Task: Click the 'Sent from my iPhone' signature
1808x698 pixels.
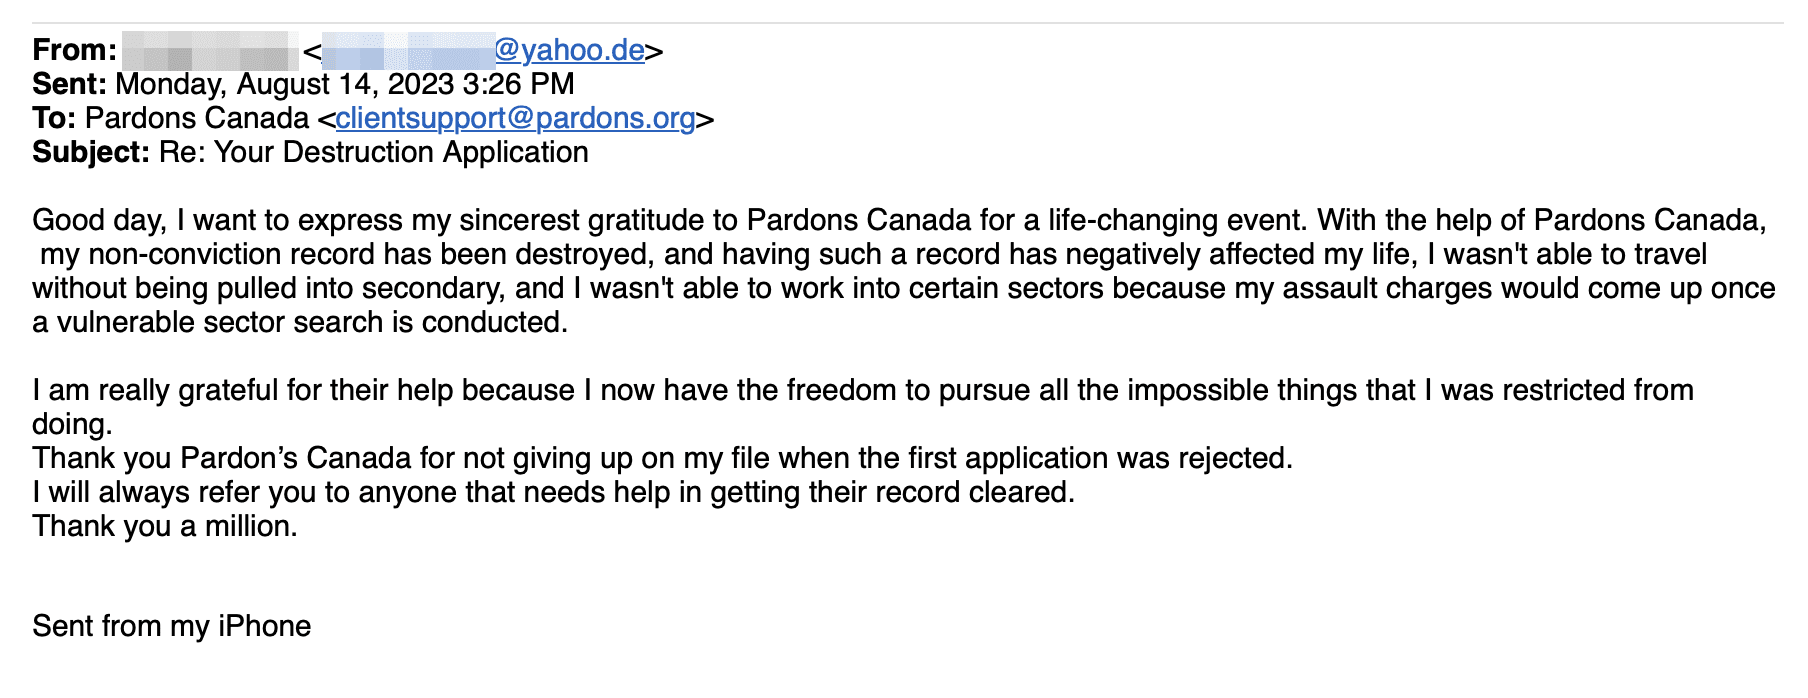Action: [x=172, y=626]
